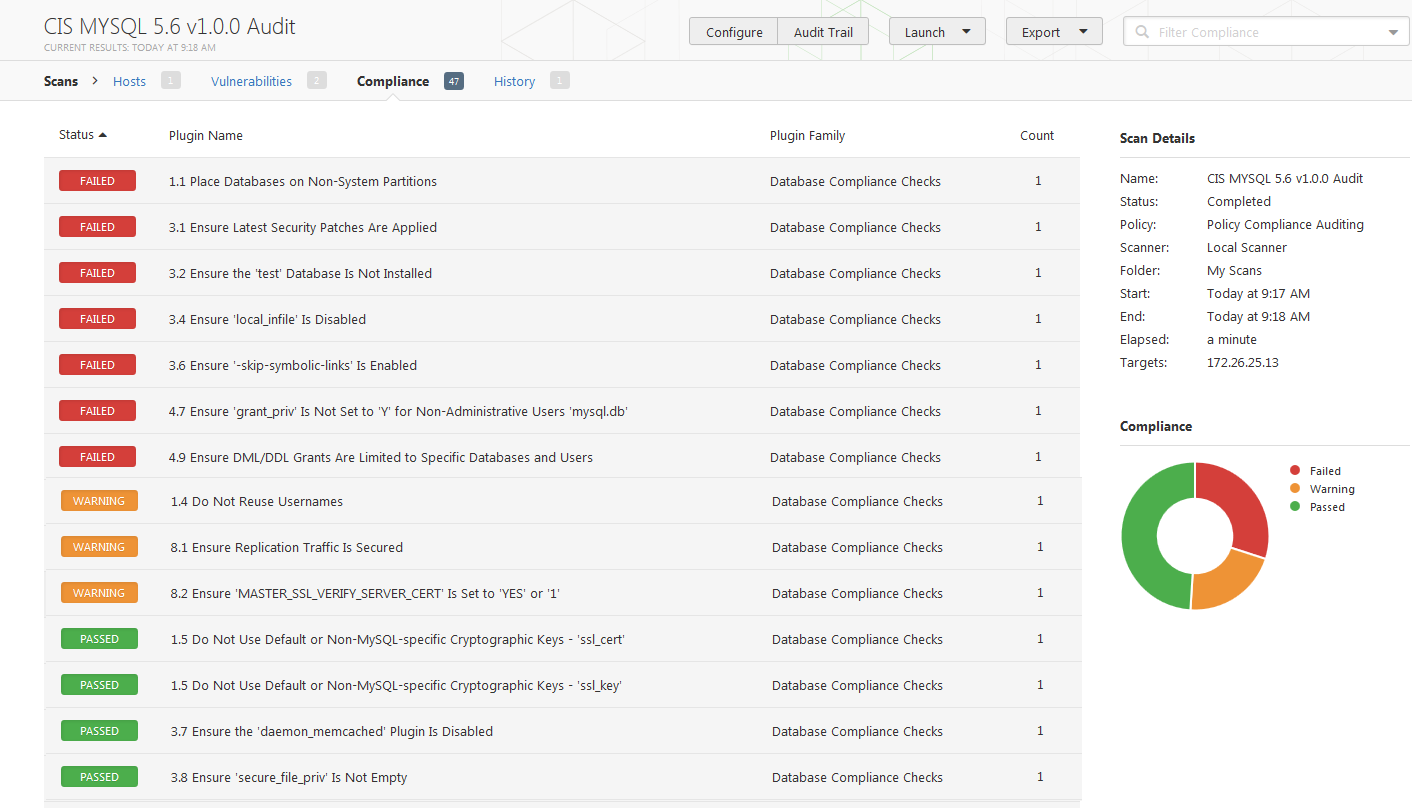Sort by the Status column header
Screen dimensions: 1416x808
(82, 135)
